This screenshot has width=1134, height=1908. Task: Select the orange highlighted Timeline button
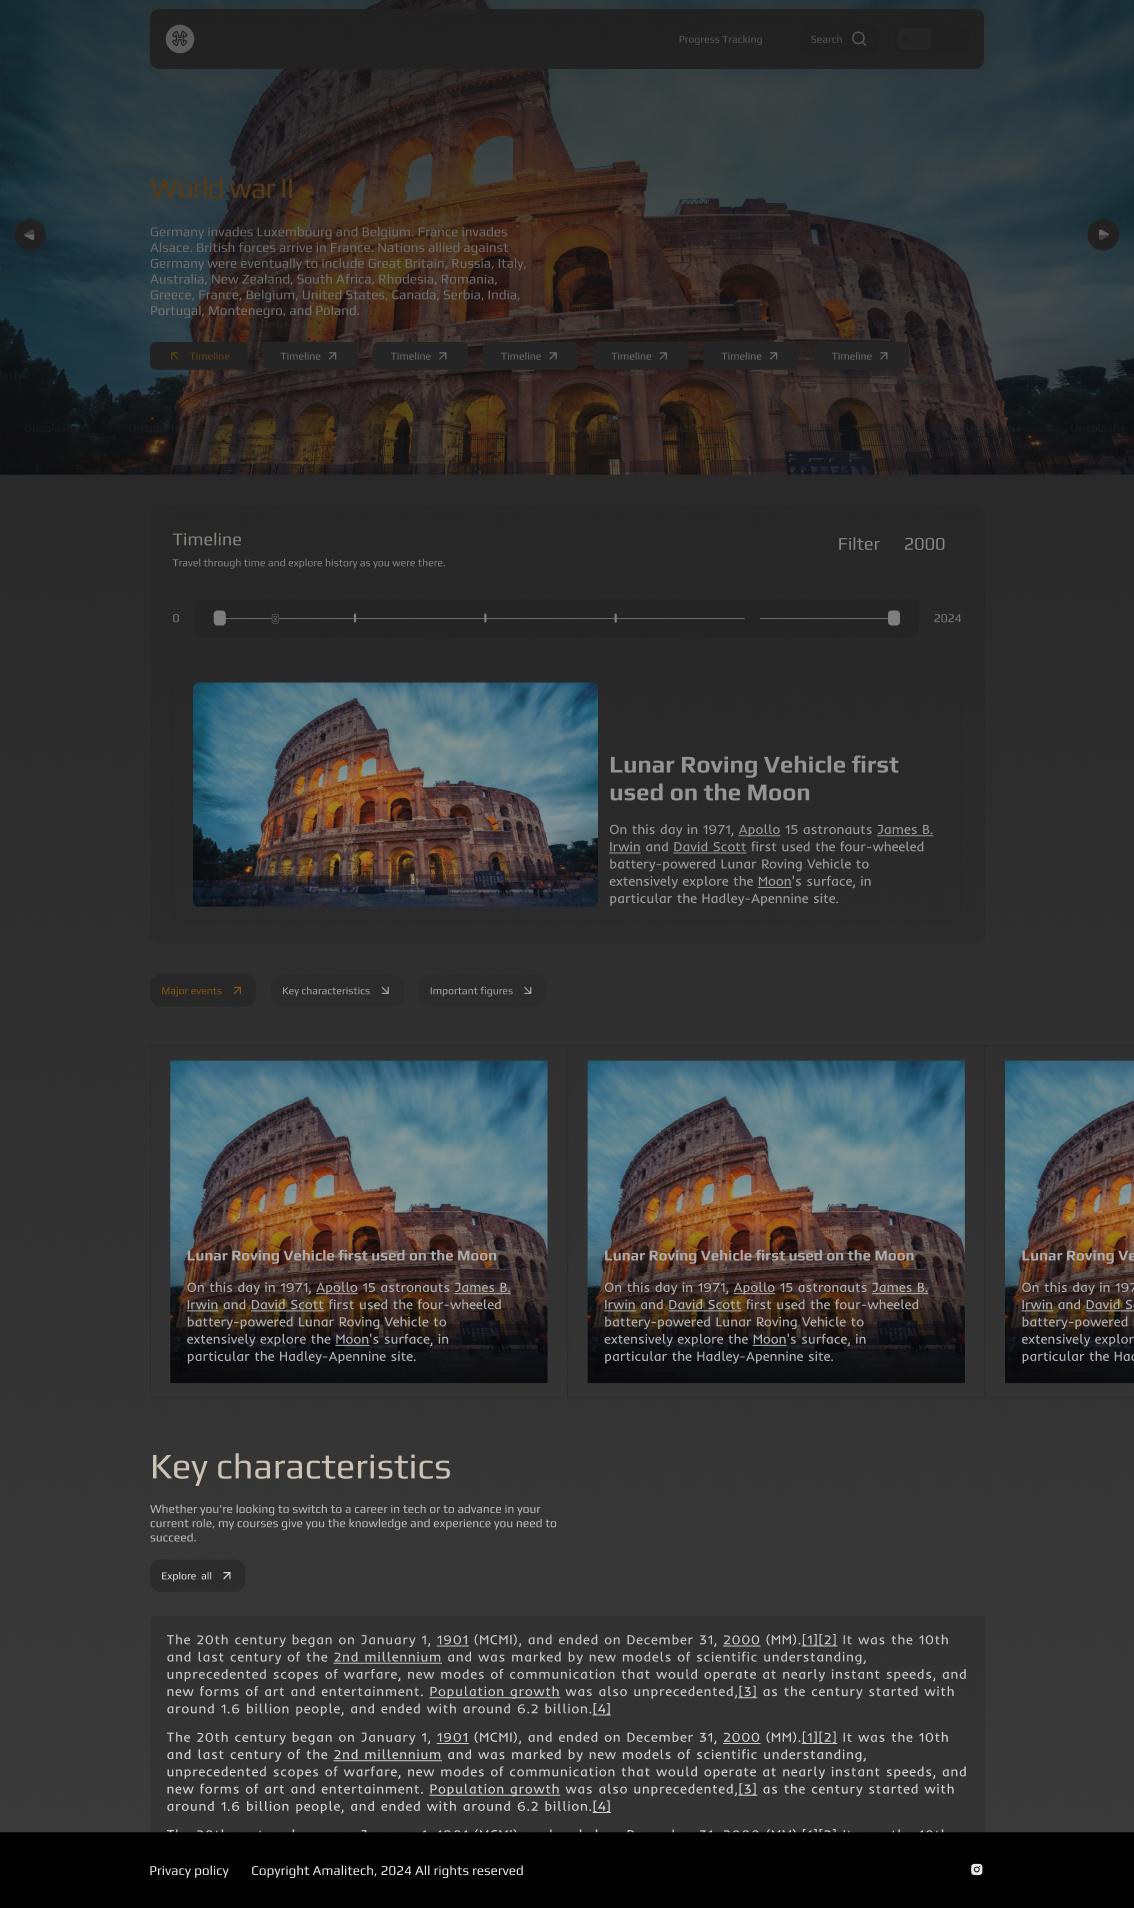[x=199, y=356]
